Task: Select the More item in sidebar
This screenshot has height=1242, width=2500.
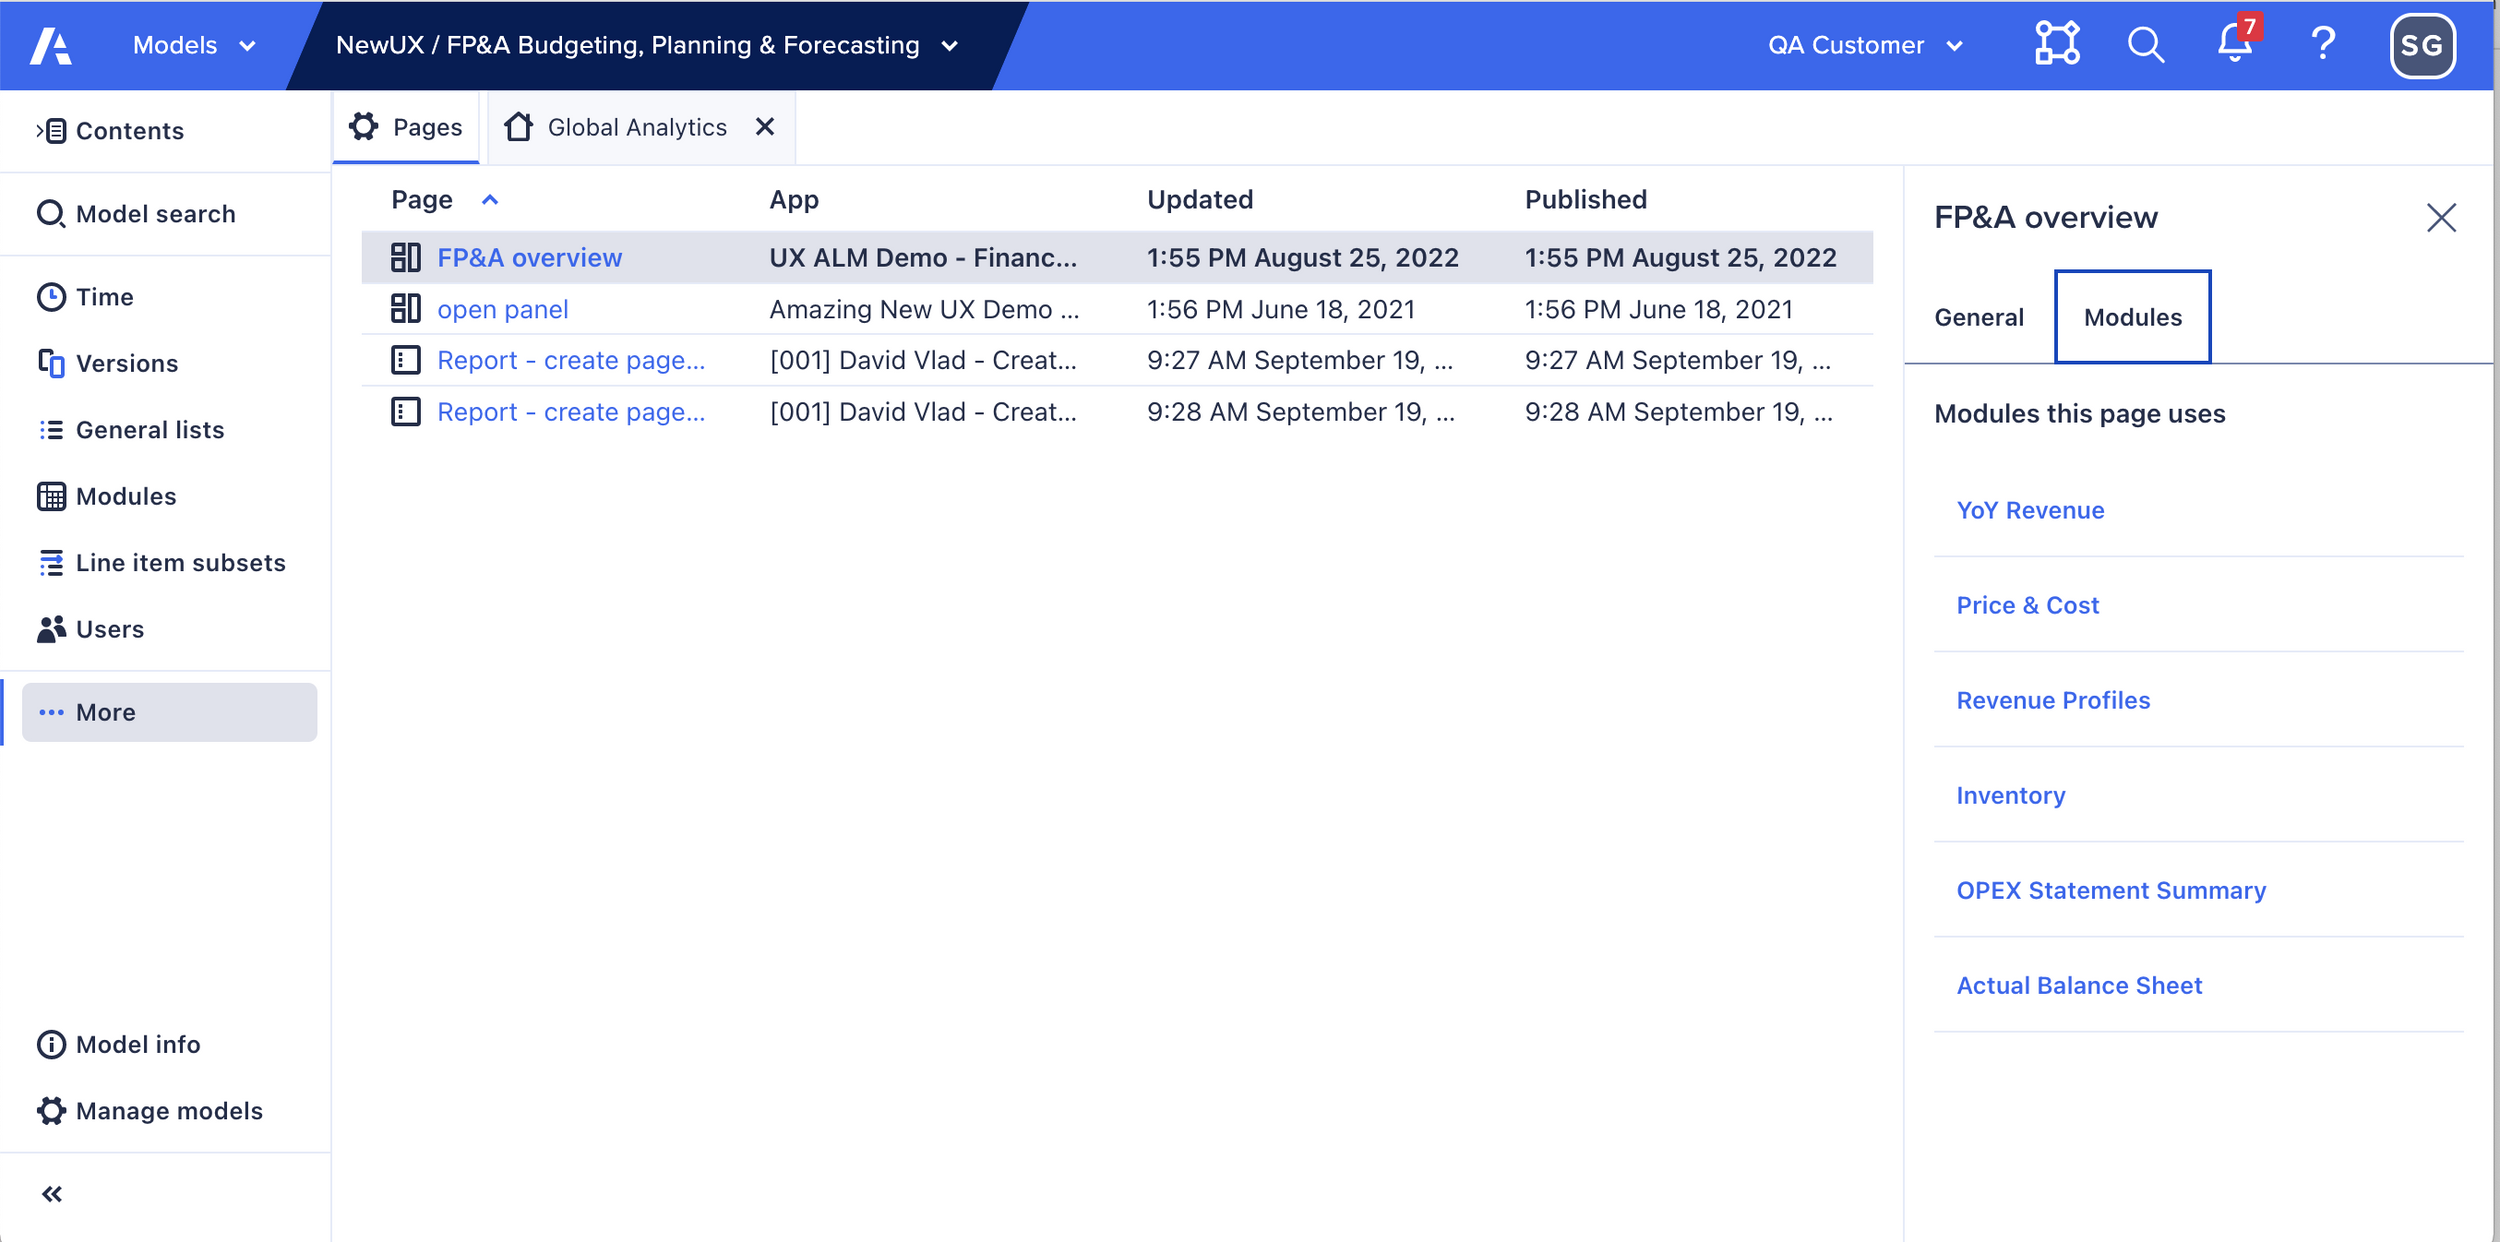Action: pos(169,712)
